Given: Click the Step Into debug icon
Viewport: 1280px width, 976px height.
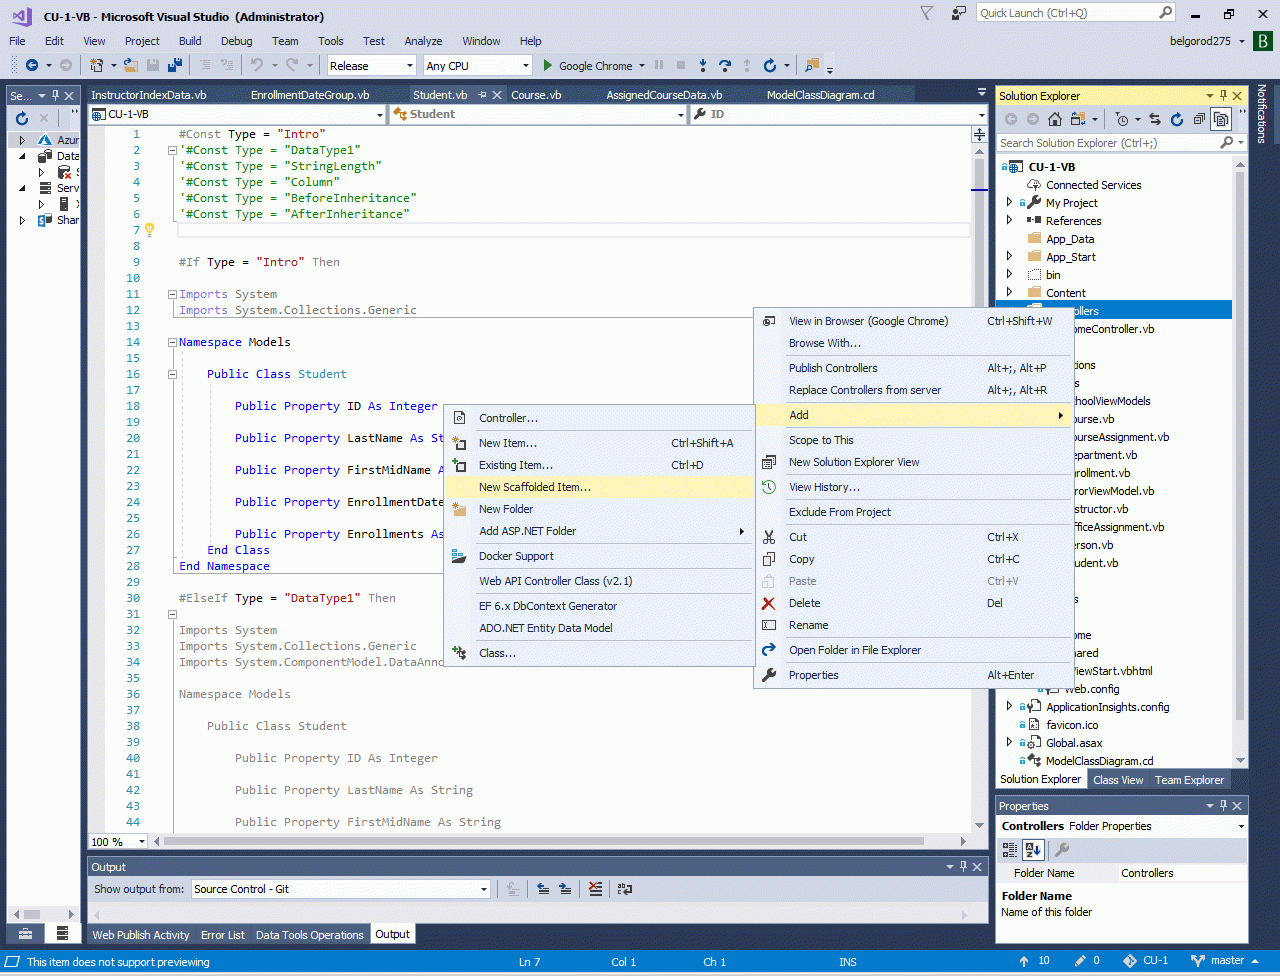Looking at the screenshot, I should (703, 65).
